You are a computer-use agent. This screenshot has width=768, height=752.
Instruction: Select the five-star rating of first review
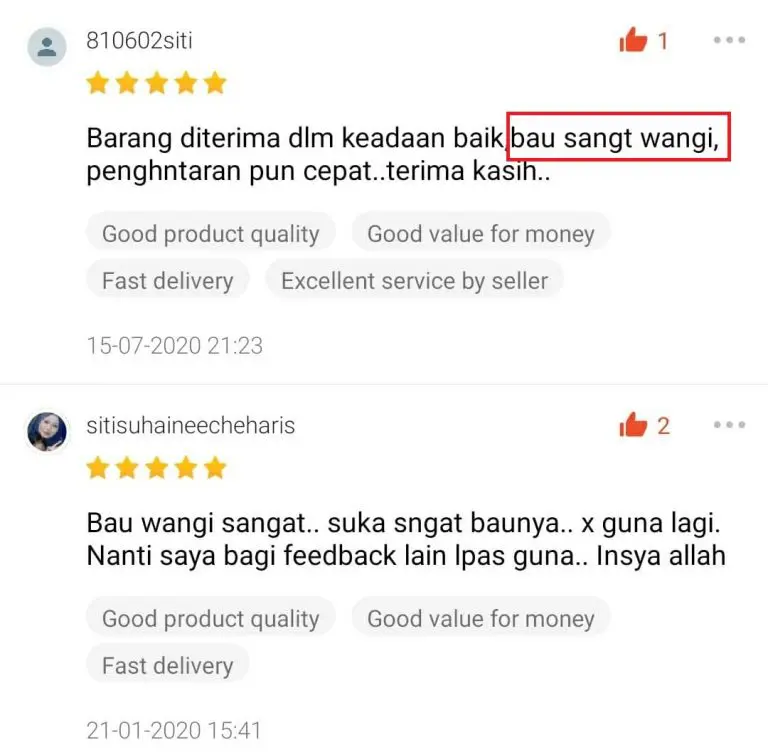pos(156,82)
